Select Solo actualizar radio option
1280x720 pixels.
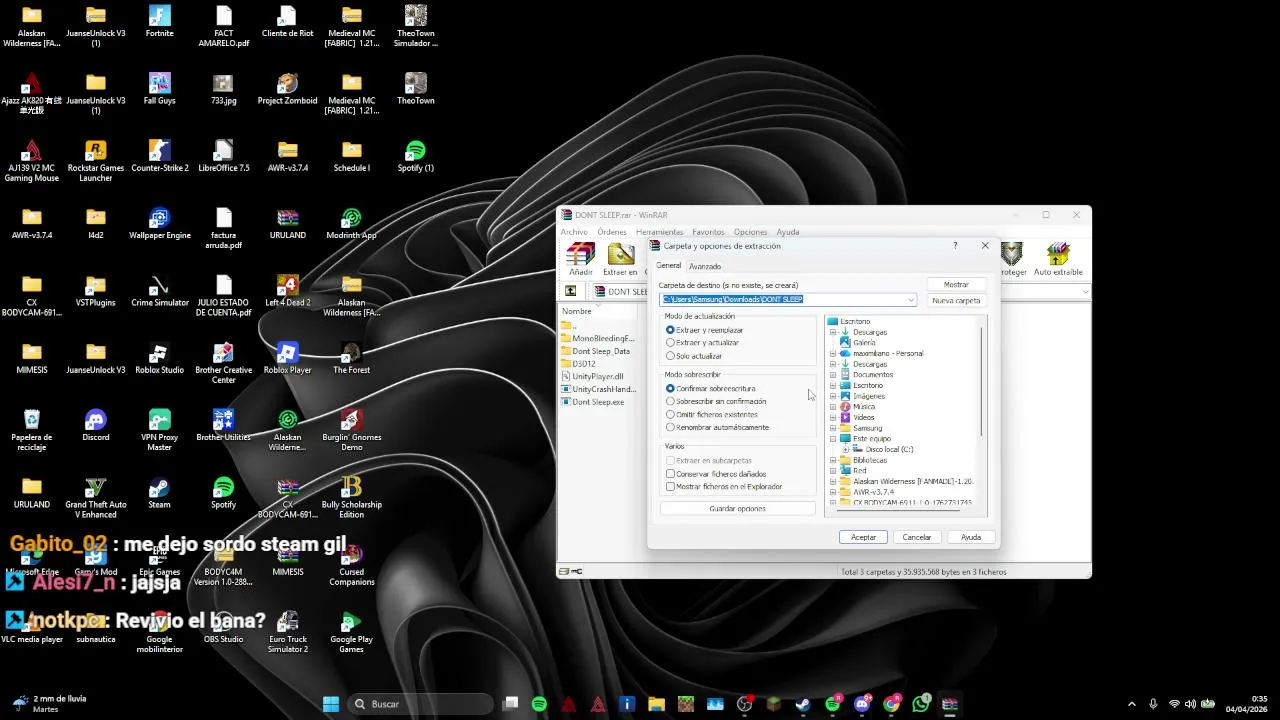coord(694,356)
